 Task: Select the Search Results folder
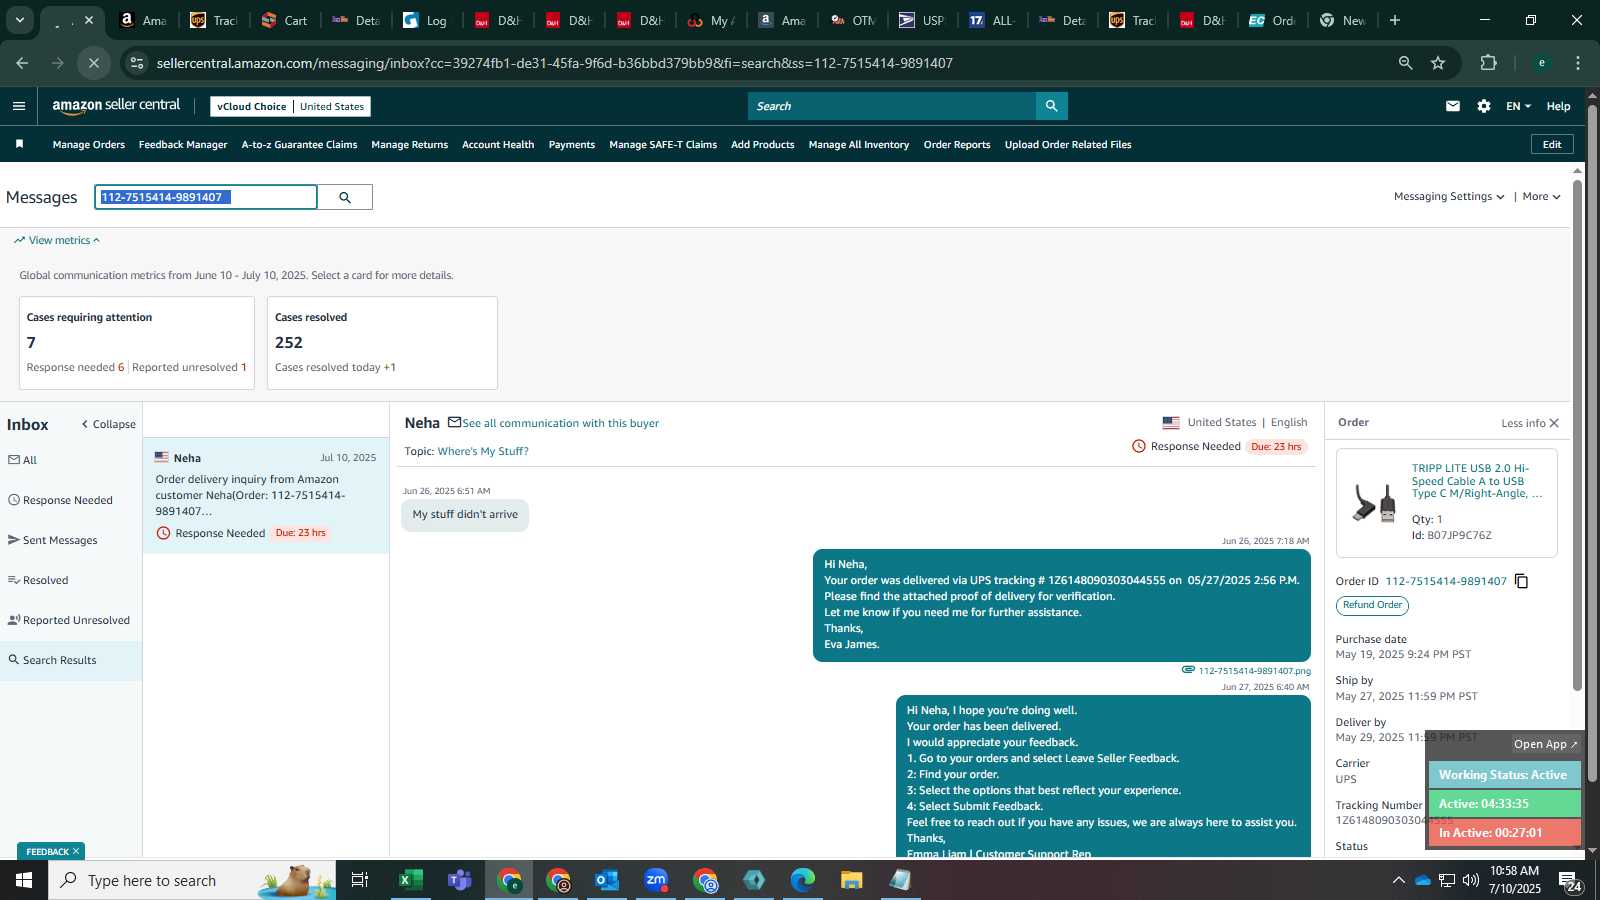tap(52, 660)
